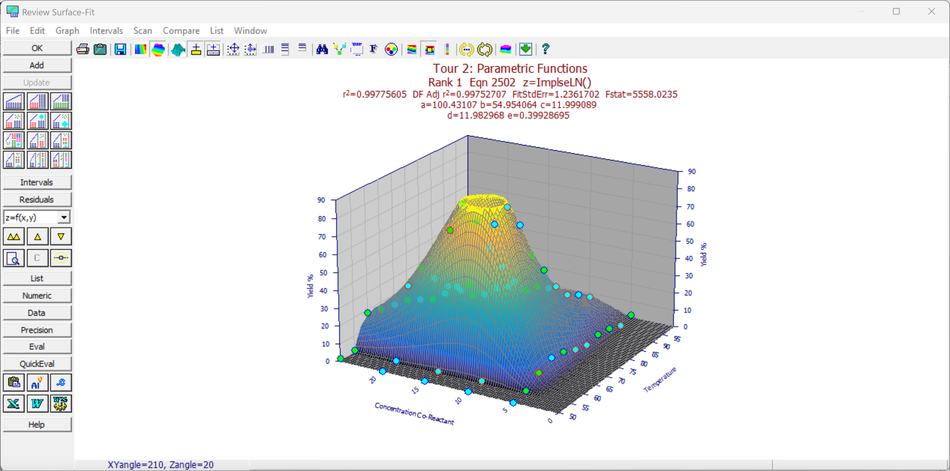Open the List menu in menu bar
The image size is (950, 471).
click(217, 30)
